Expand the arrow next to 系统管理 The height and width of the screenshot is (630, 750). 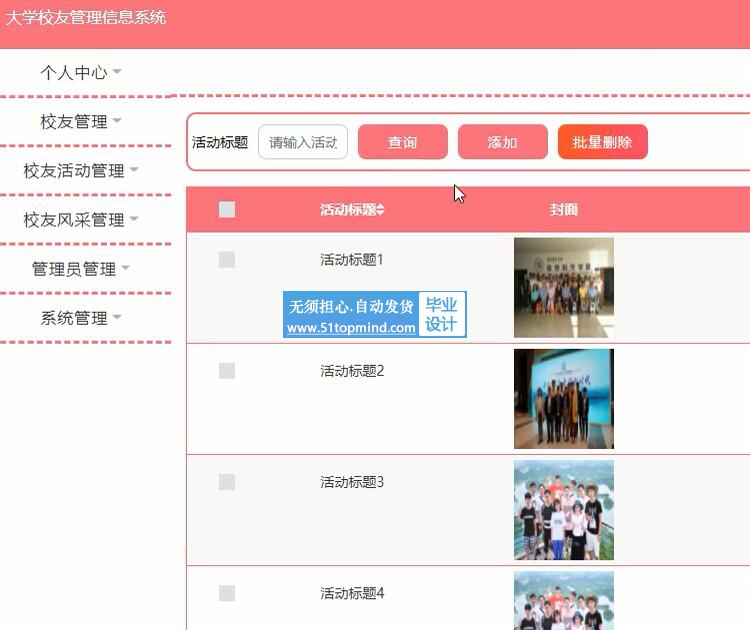pos(117,317)
